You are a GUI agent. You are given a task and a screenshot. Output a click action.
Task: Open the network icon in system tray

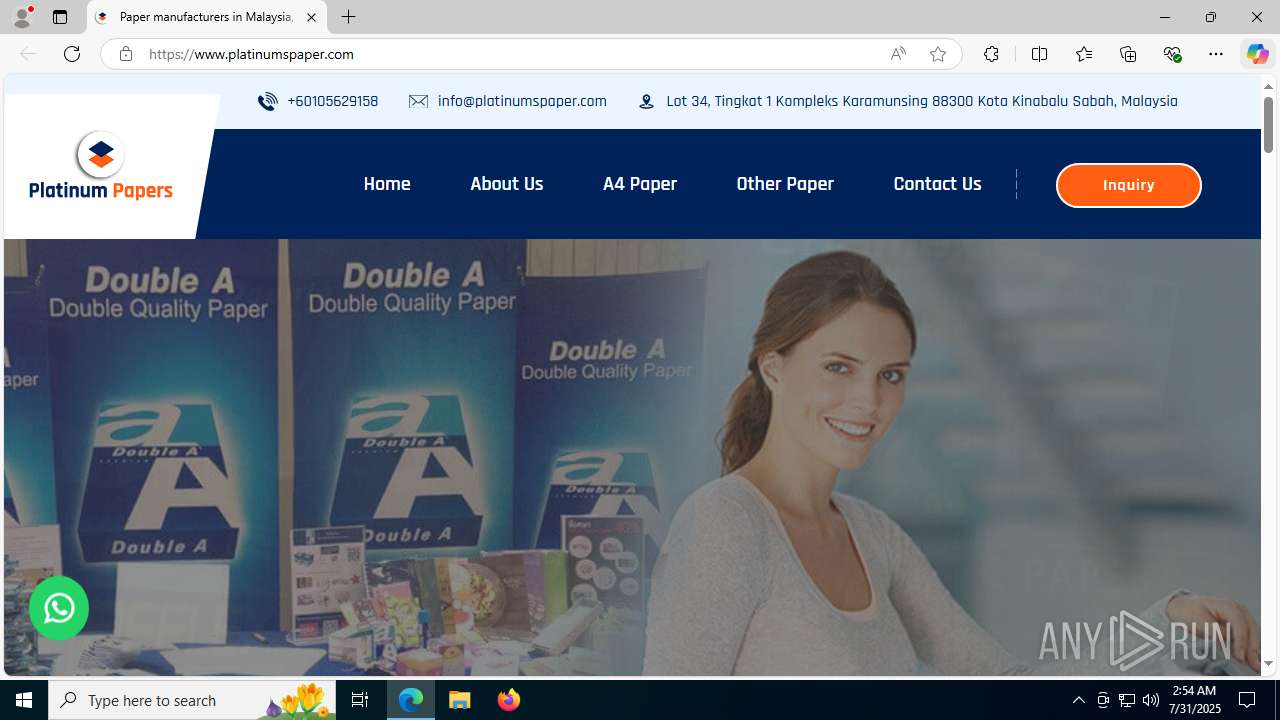1127,700
